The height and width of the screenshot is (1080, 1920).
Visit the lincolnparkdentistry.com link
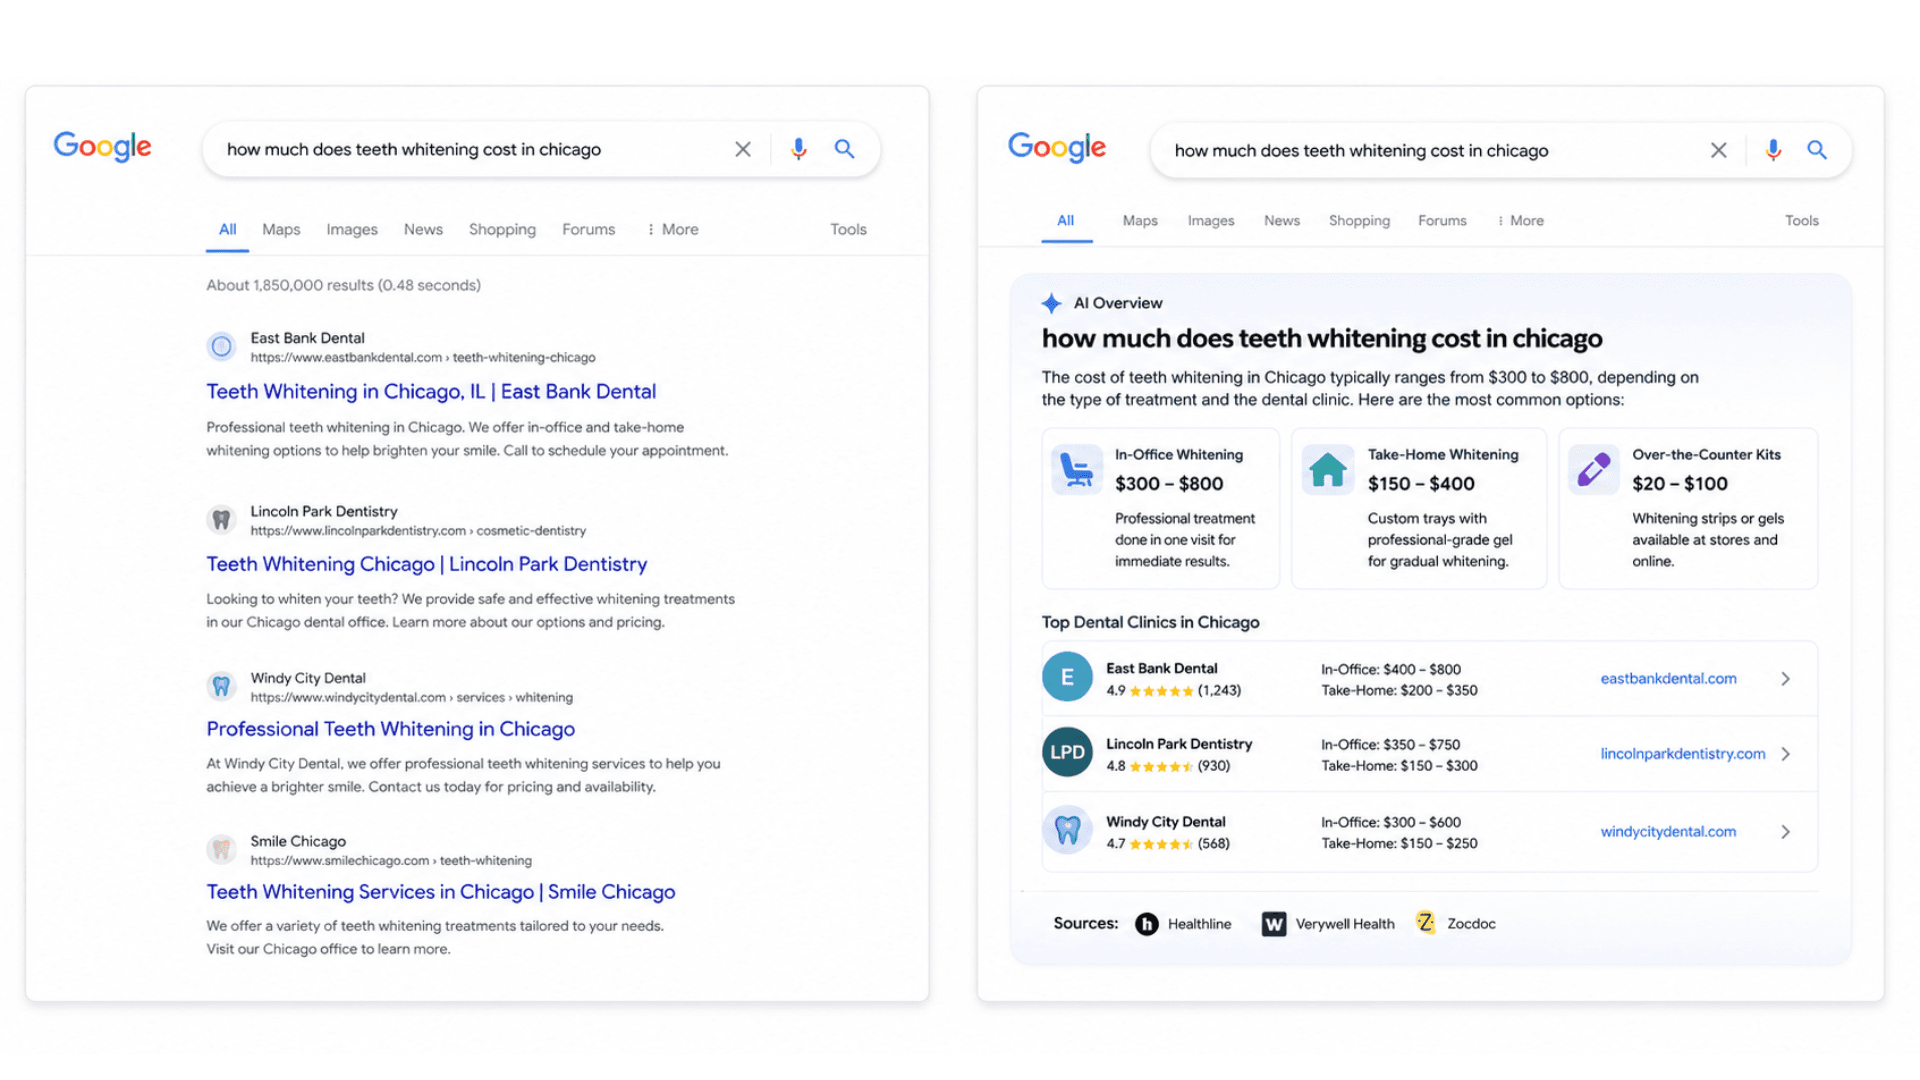(x=1683, y=754)
